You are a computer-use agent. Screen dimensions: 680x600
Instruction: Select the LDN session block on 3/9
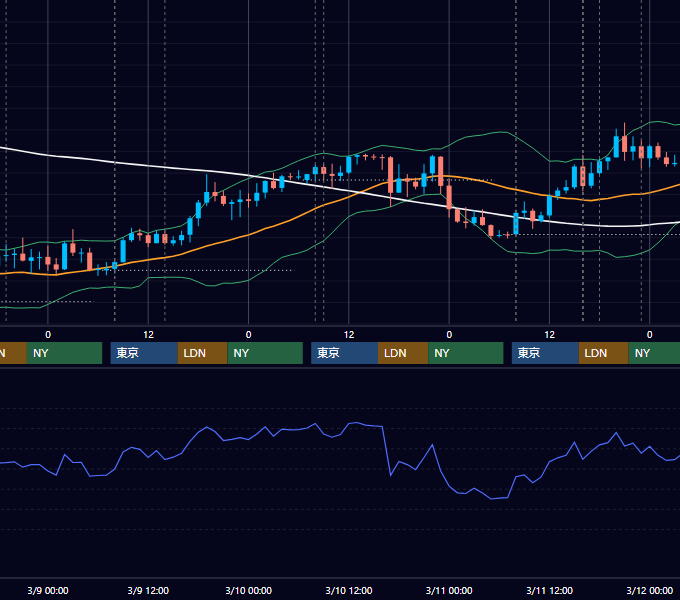coord(203,353)
